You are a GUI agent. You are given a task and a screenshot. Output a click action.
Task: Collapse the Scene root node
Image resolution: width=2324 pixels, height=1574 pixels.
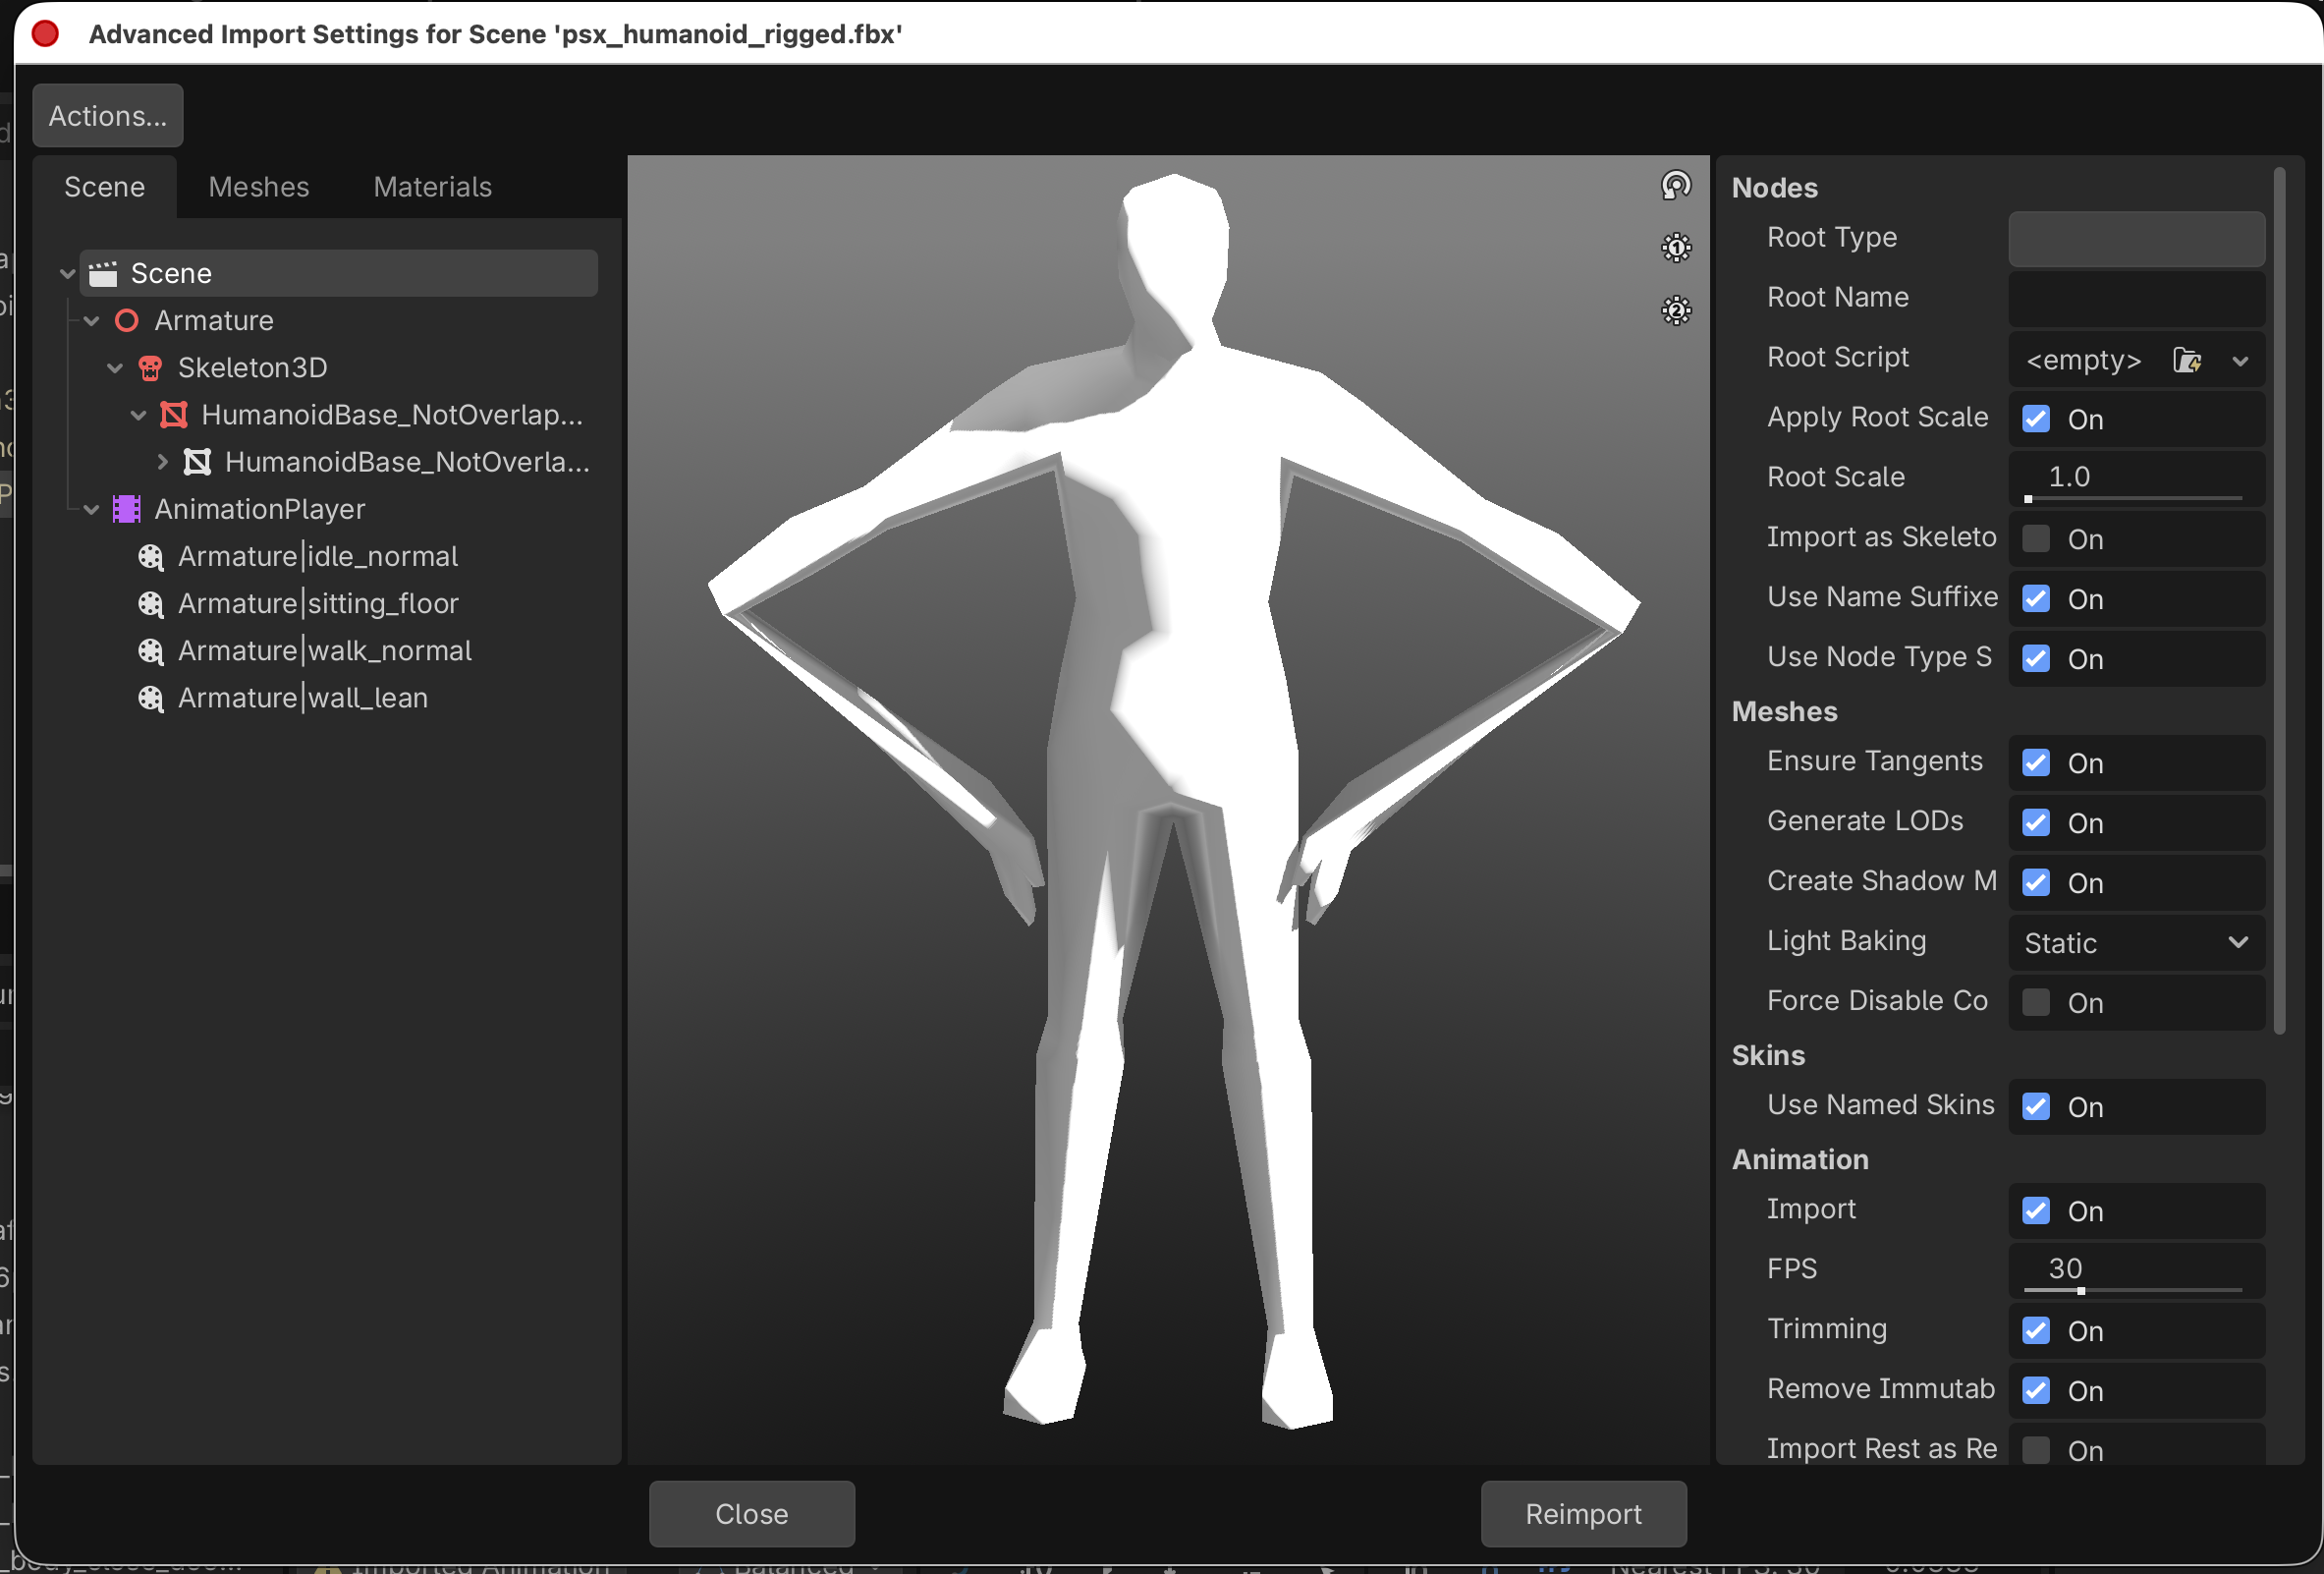pyautogui.click(x=68, y=273)
